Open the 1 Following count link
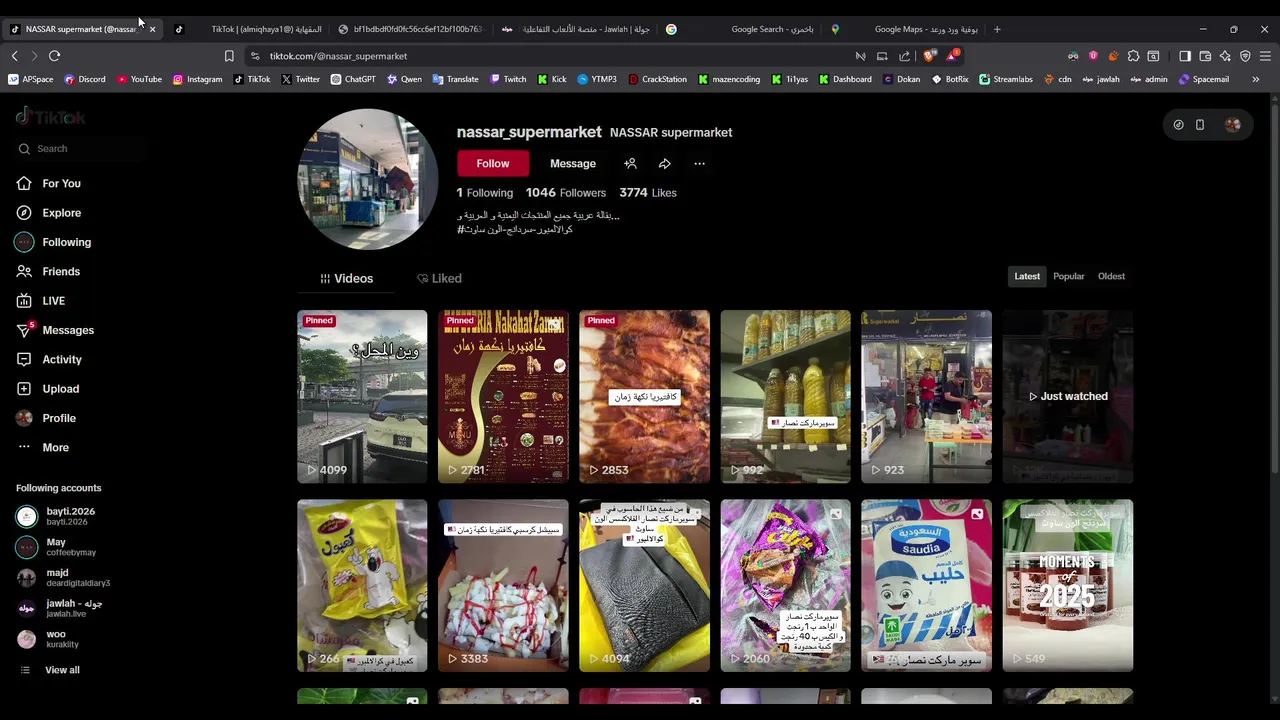 485,192
